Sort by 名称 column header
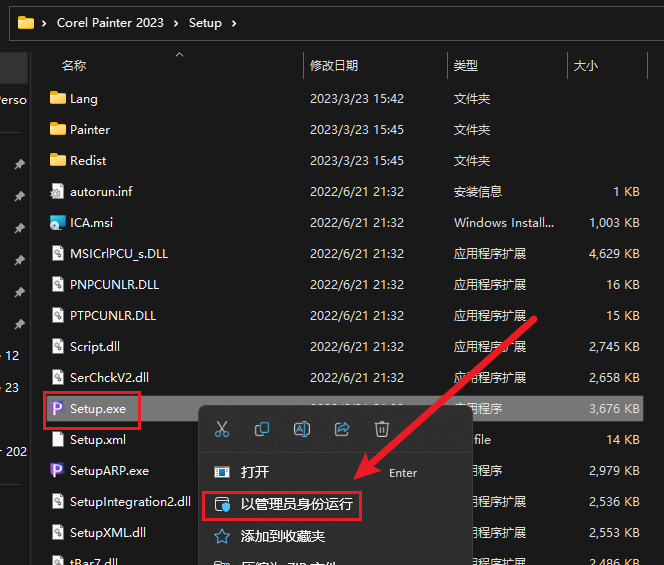Screen dimensions: 664x565 (74, 66)
